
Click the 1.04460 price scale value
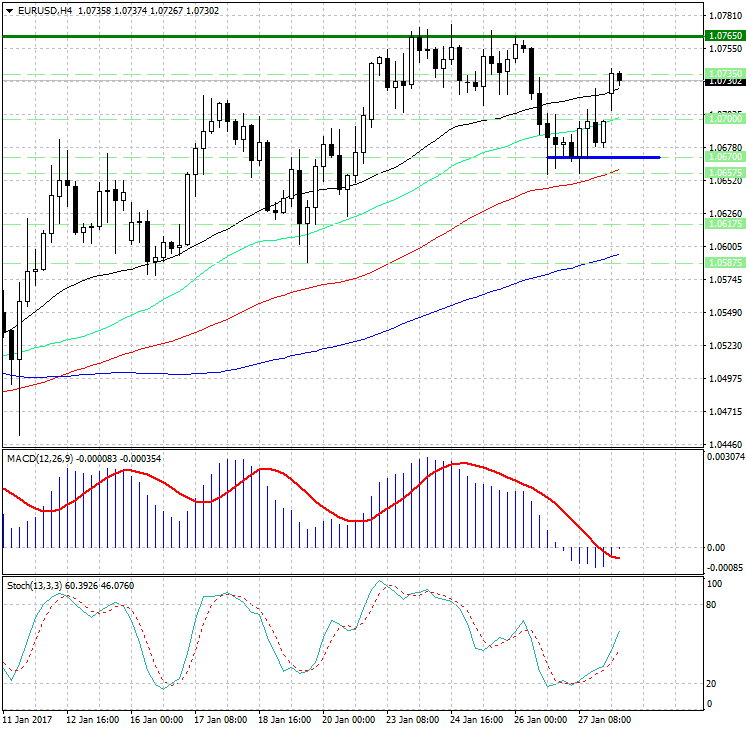pyautogui.click(x=725, y=445)
